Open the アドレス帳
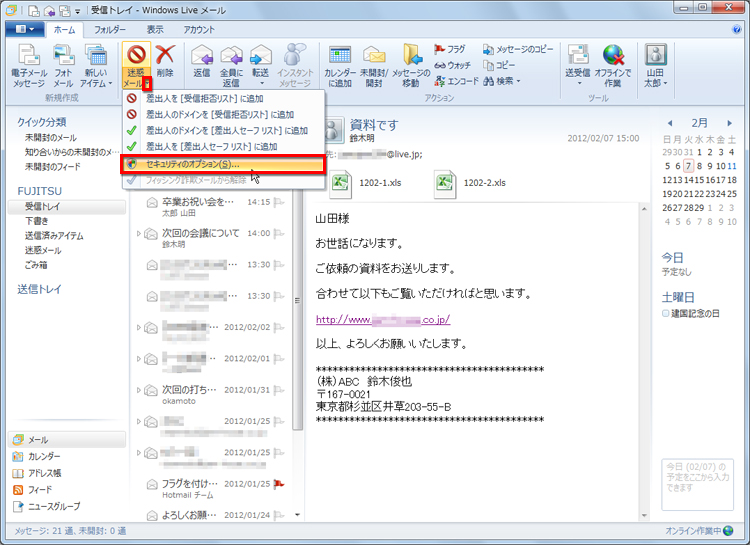Viewport: 750px width, 545px height. tap(37, 473)
